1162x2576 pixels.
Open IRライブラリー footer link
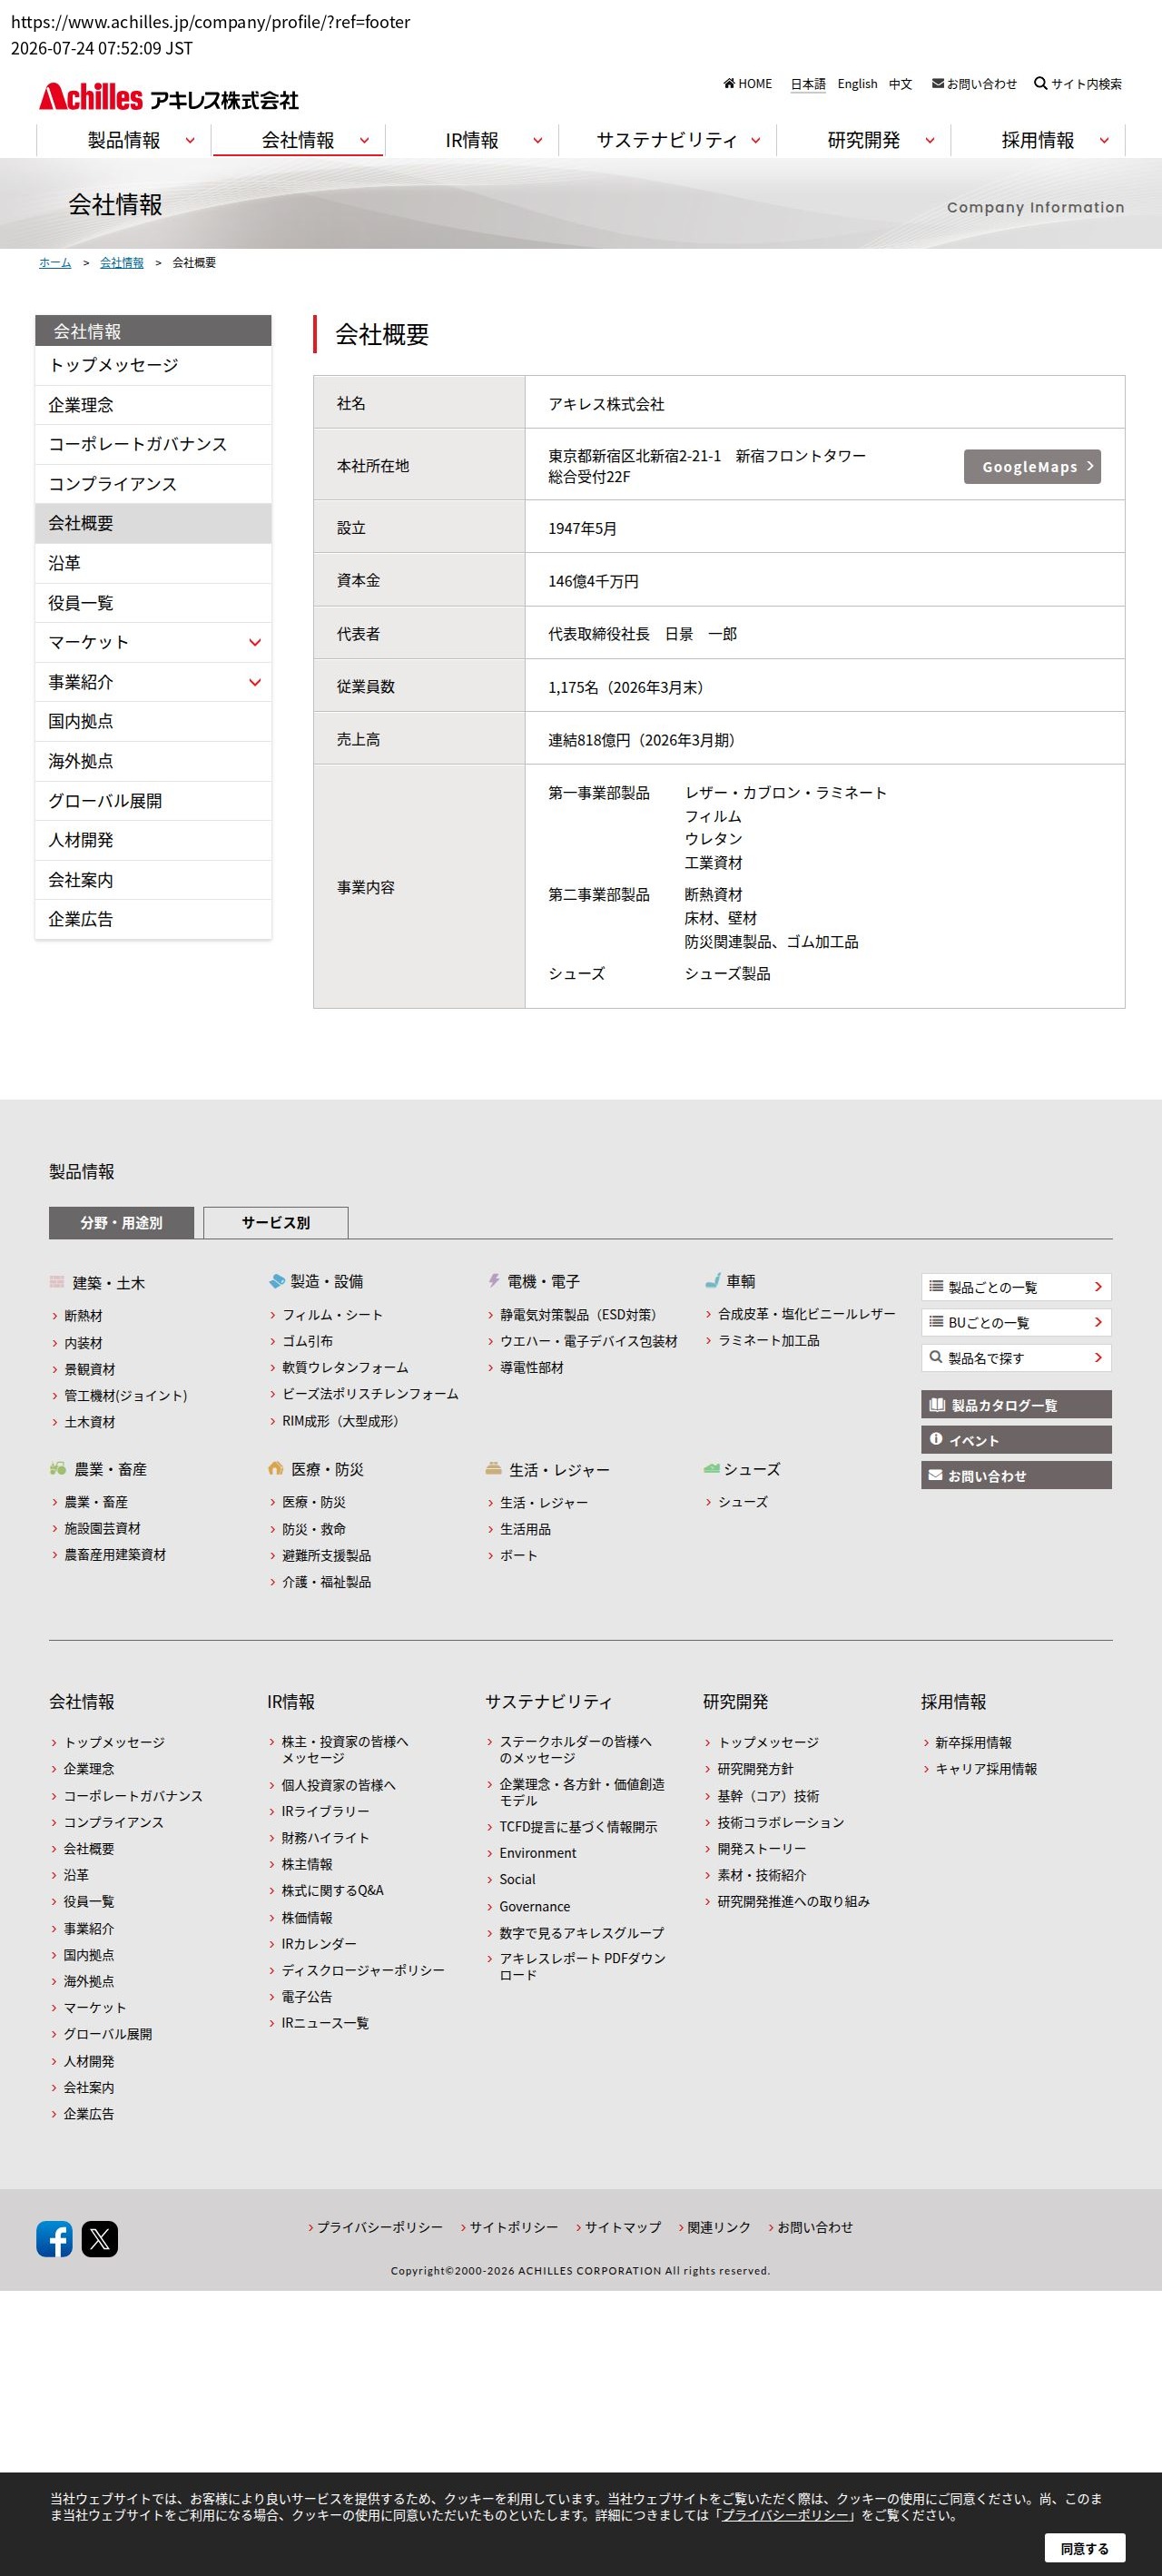click(325, 1811)
